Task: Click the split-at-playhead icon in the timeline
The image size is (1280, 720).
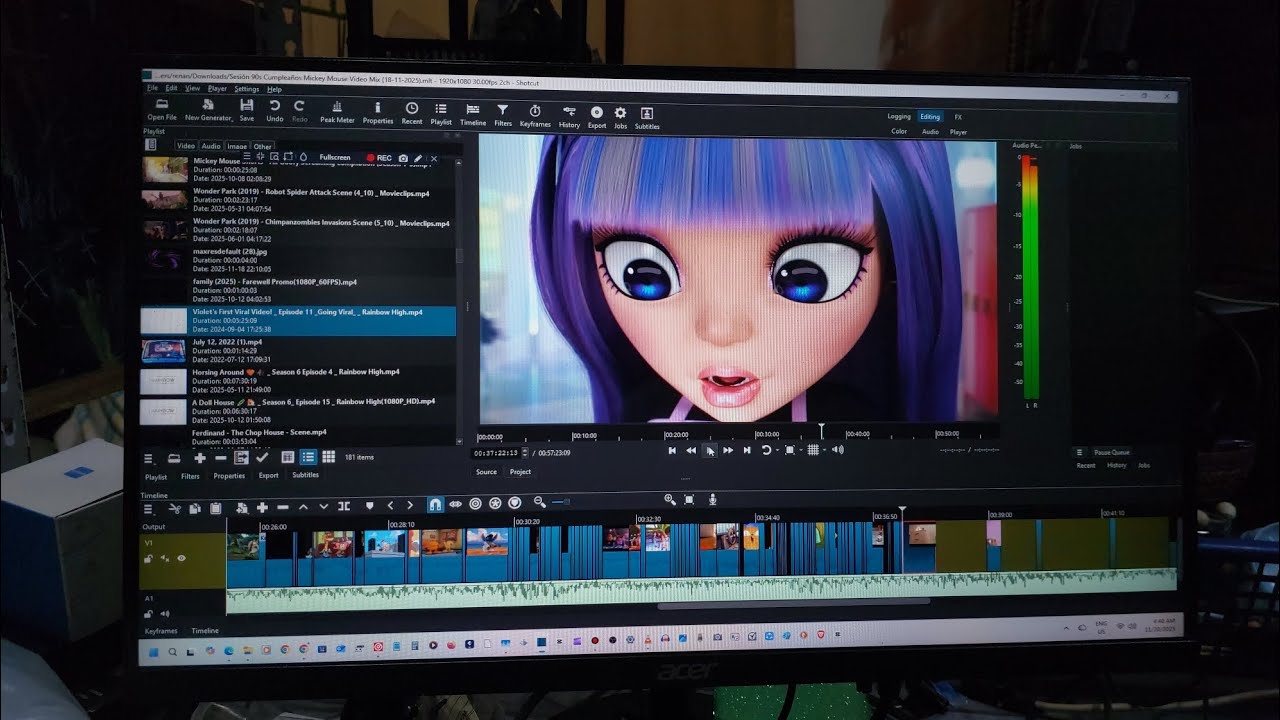Action: tap(345, 506)
